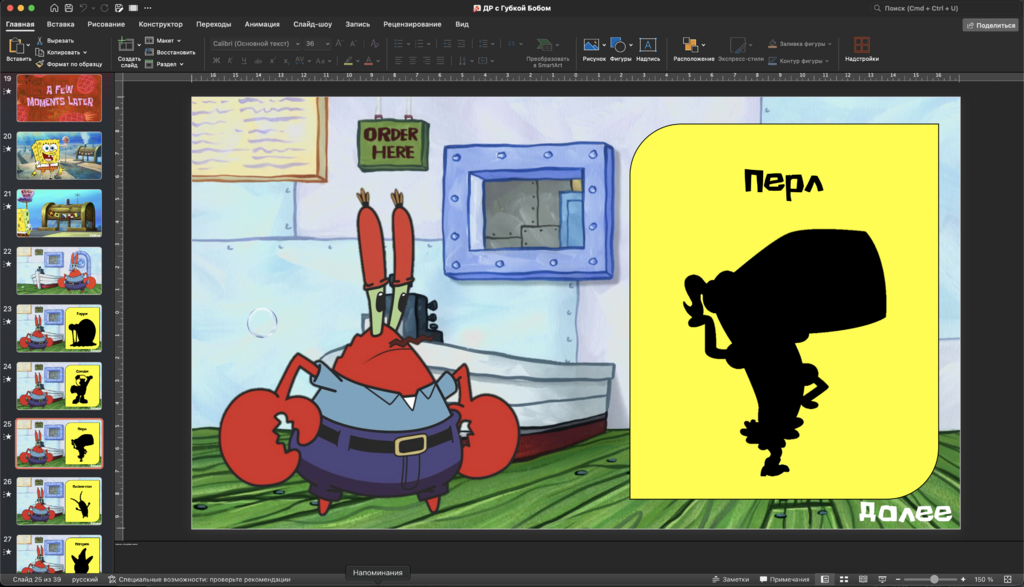This screenshot has width=1024, height=587.
Task: Click the Save disk icon
Action: tap(69, 8)
